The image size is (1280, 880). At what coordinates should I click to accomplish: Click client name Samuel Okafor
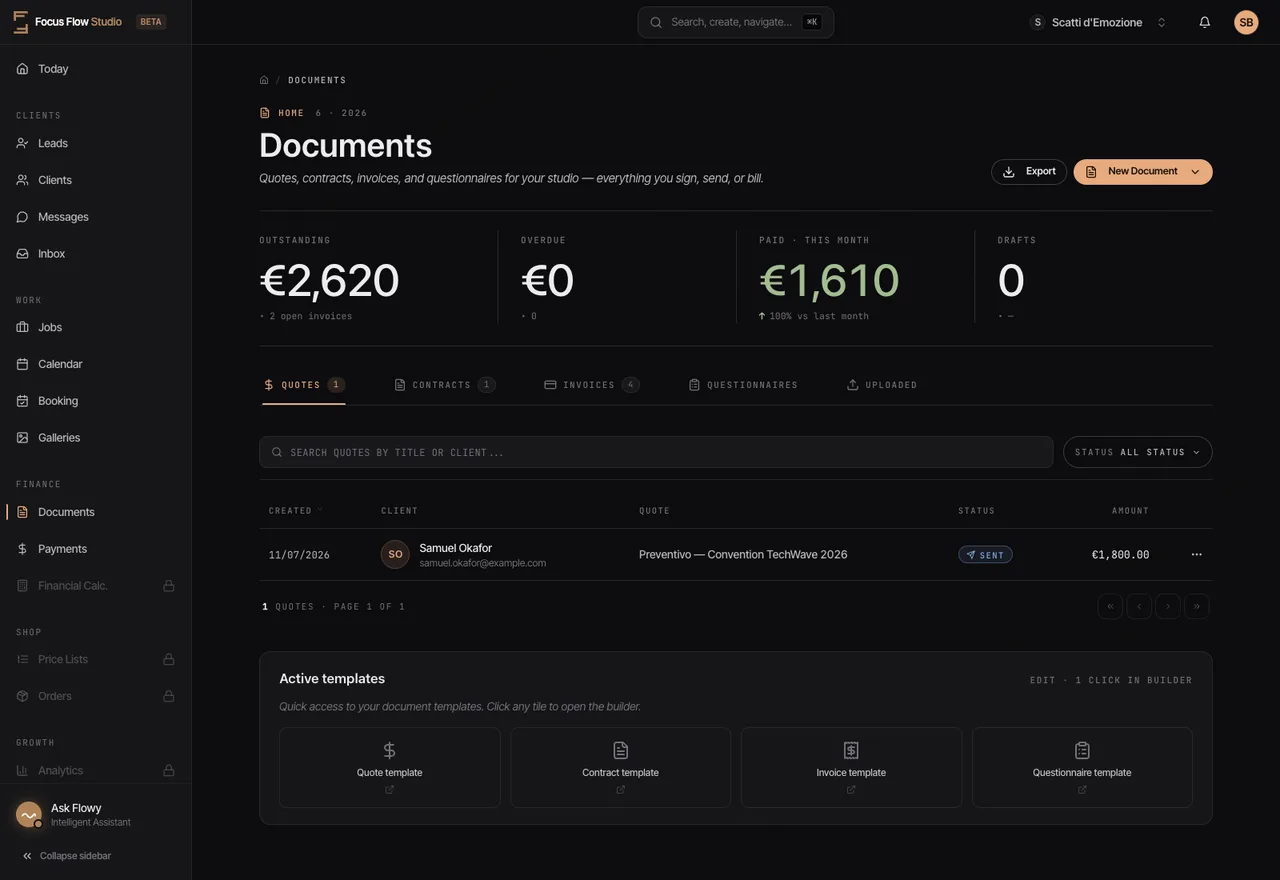pos(456,548)
